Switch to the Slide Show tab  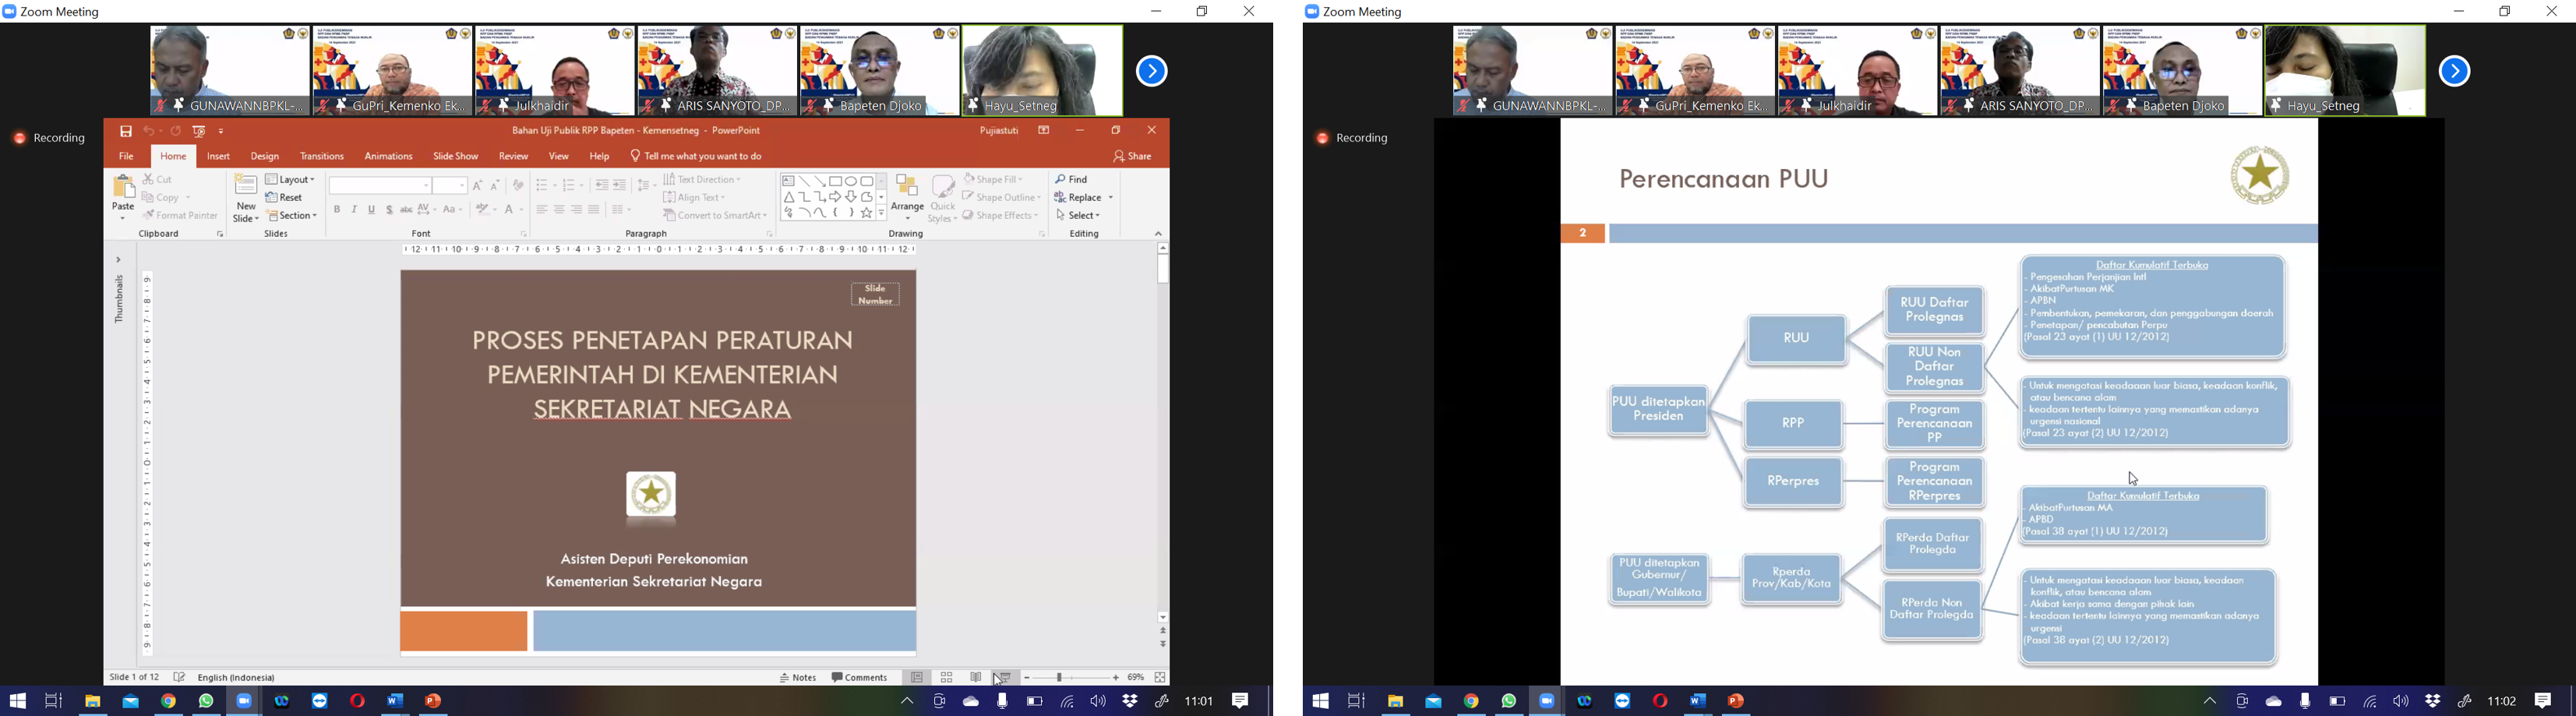pyautogui.click(x=456, y=157)
